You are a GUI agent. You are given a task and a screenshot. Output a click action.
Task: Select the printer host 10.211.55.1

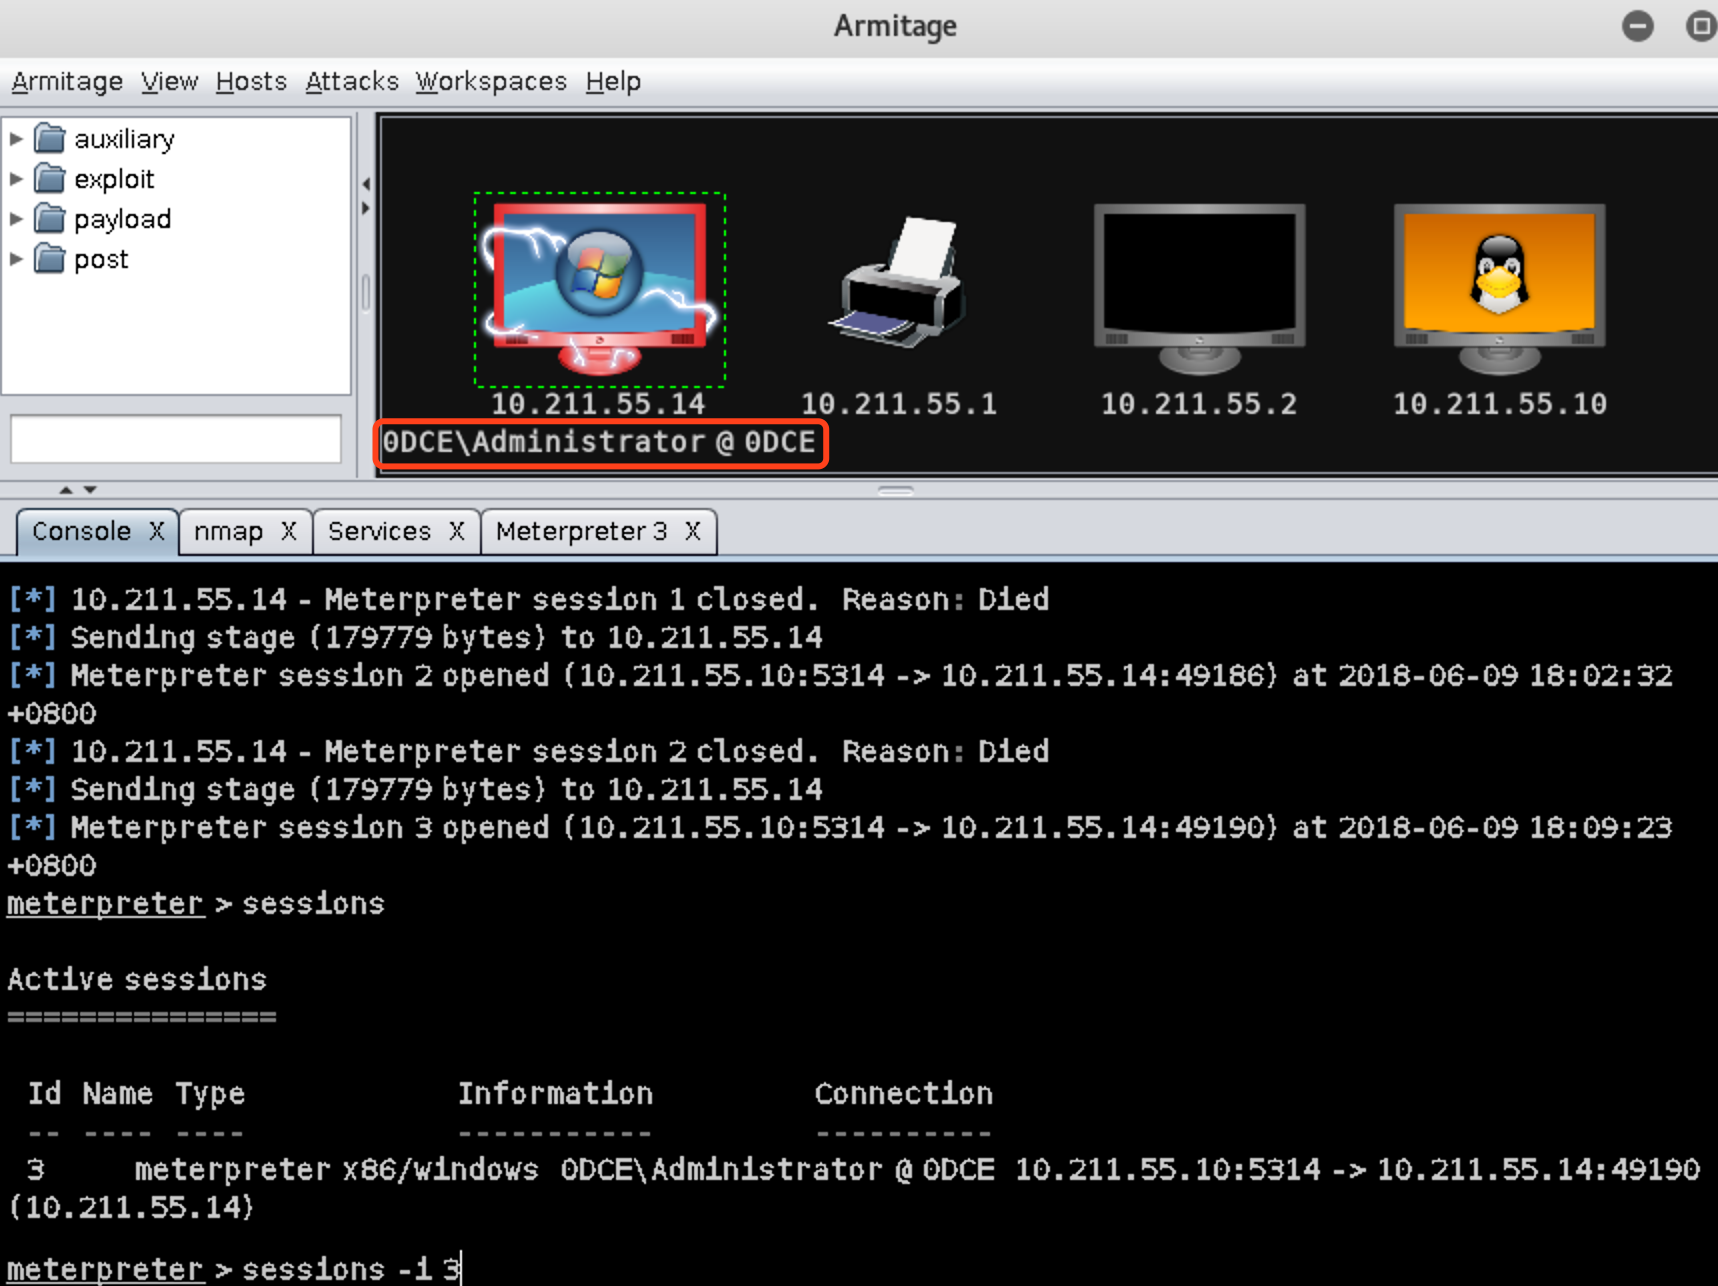(899, 282)
